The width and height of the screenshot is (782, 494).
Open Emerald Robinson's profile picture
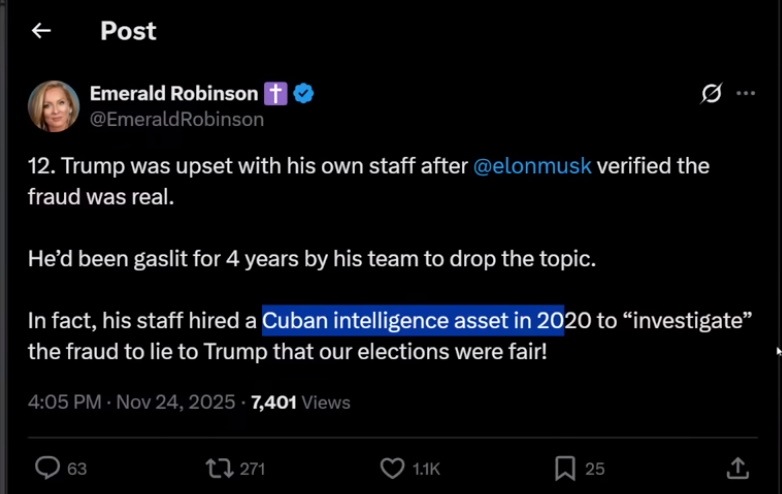click(54, 106)
